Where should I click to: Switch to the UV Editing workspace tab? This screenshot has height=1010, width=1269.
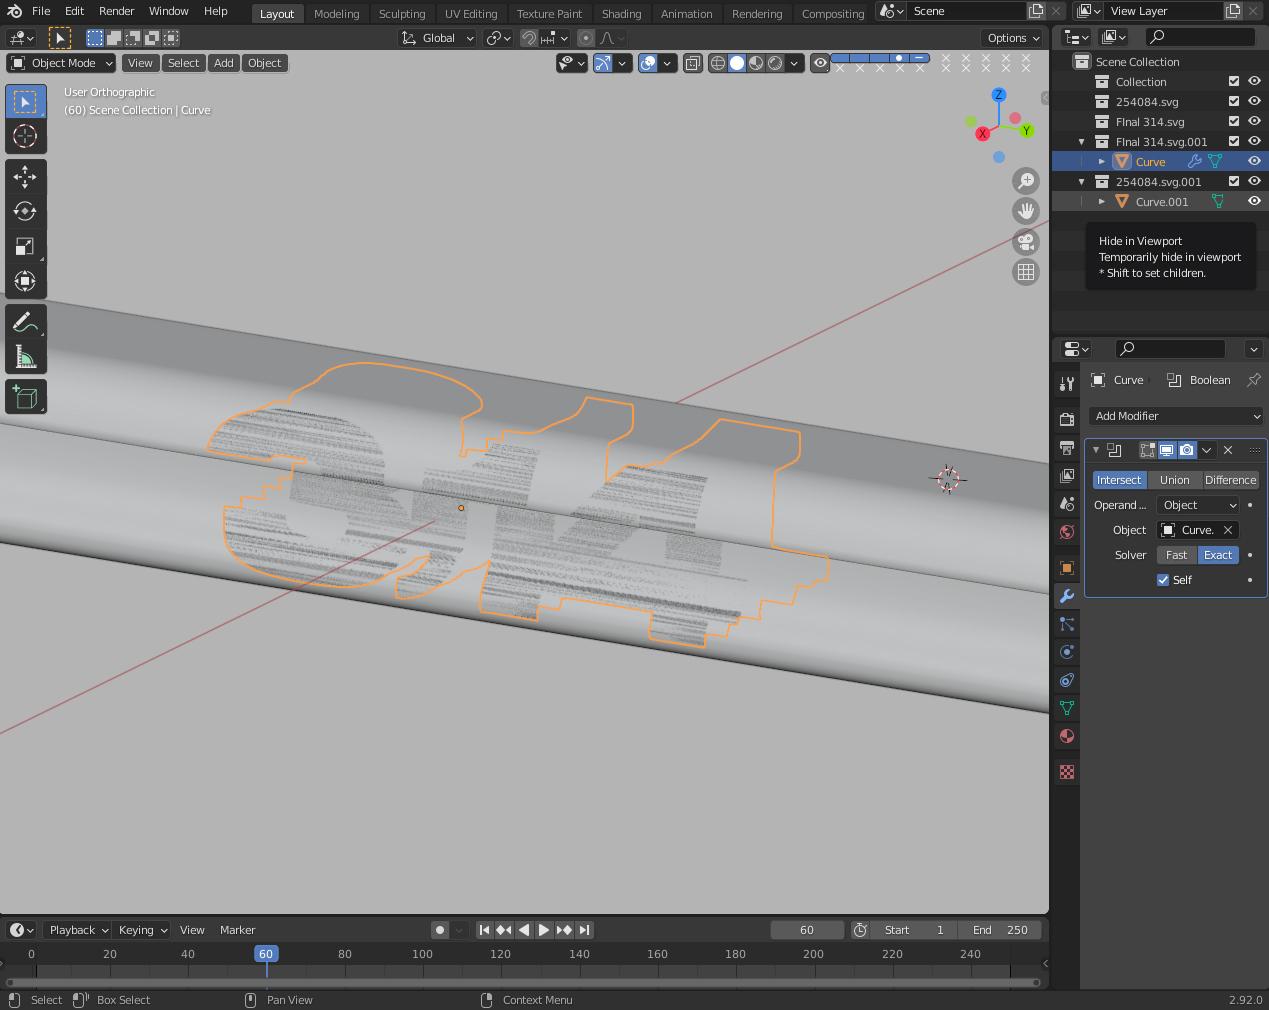pos(471,14)
